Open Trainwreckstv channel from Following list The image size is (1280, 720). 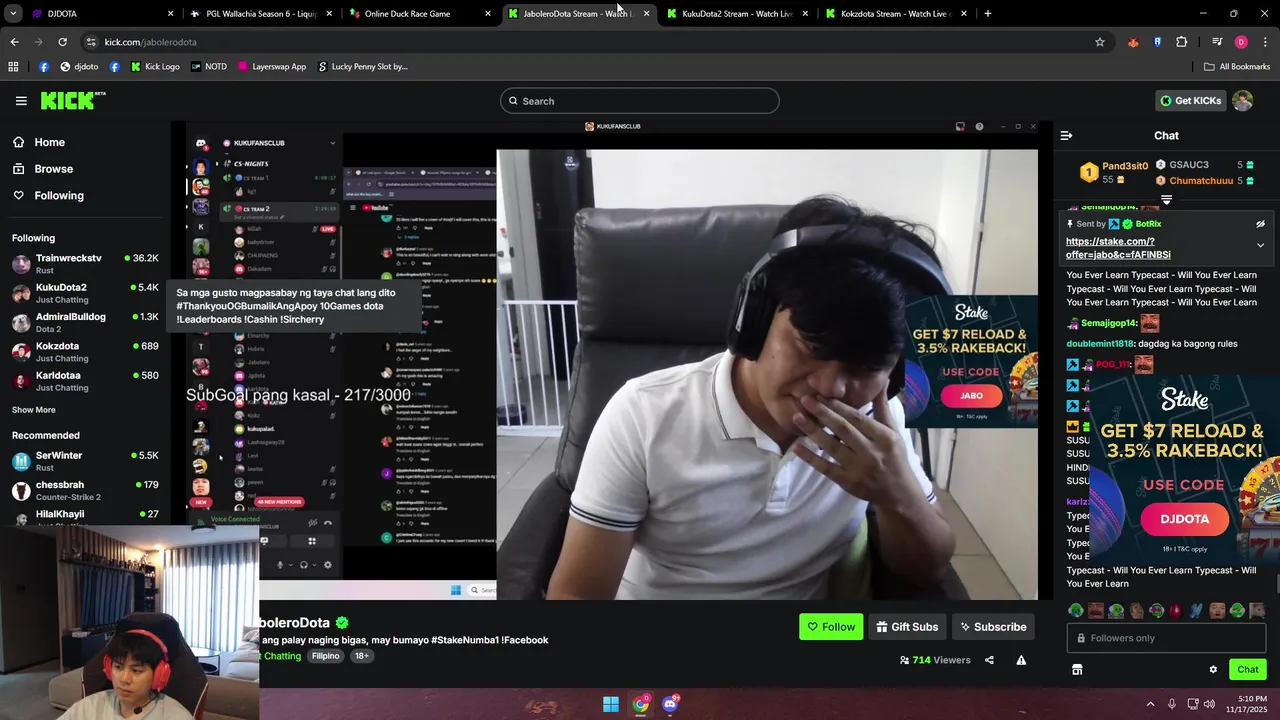pos(85,264)
